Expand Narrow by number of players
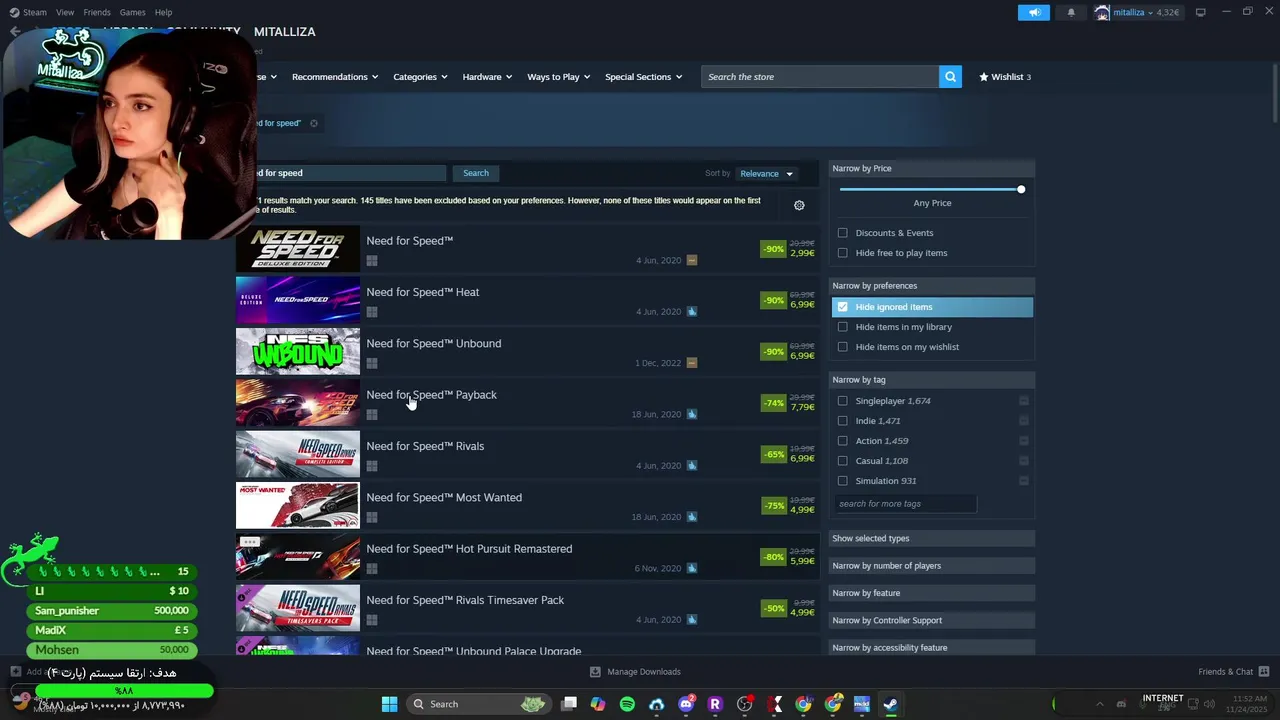1280x720 pixels. coord(932,566)
